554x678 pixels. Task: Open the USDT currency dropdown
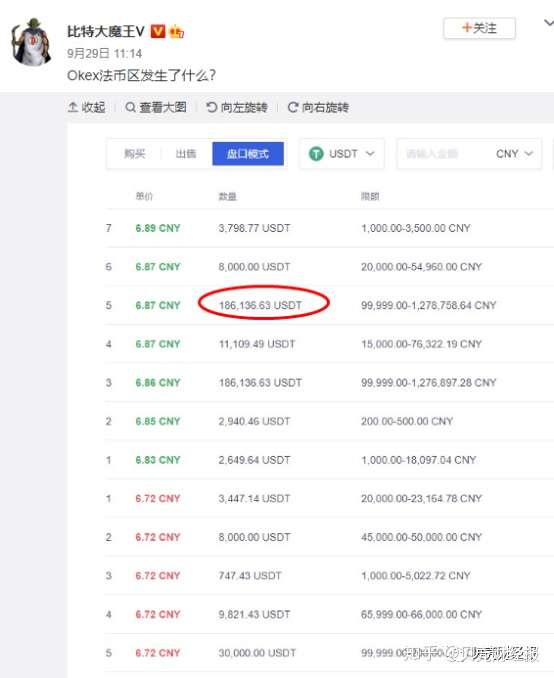342,154
